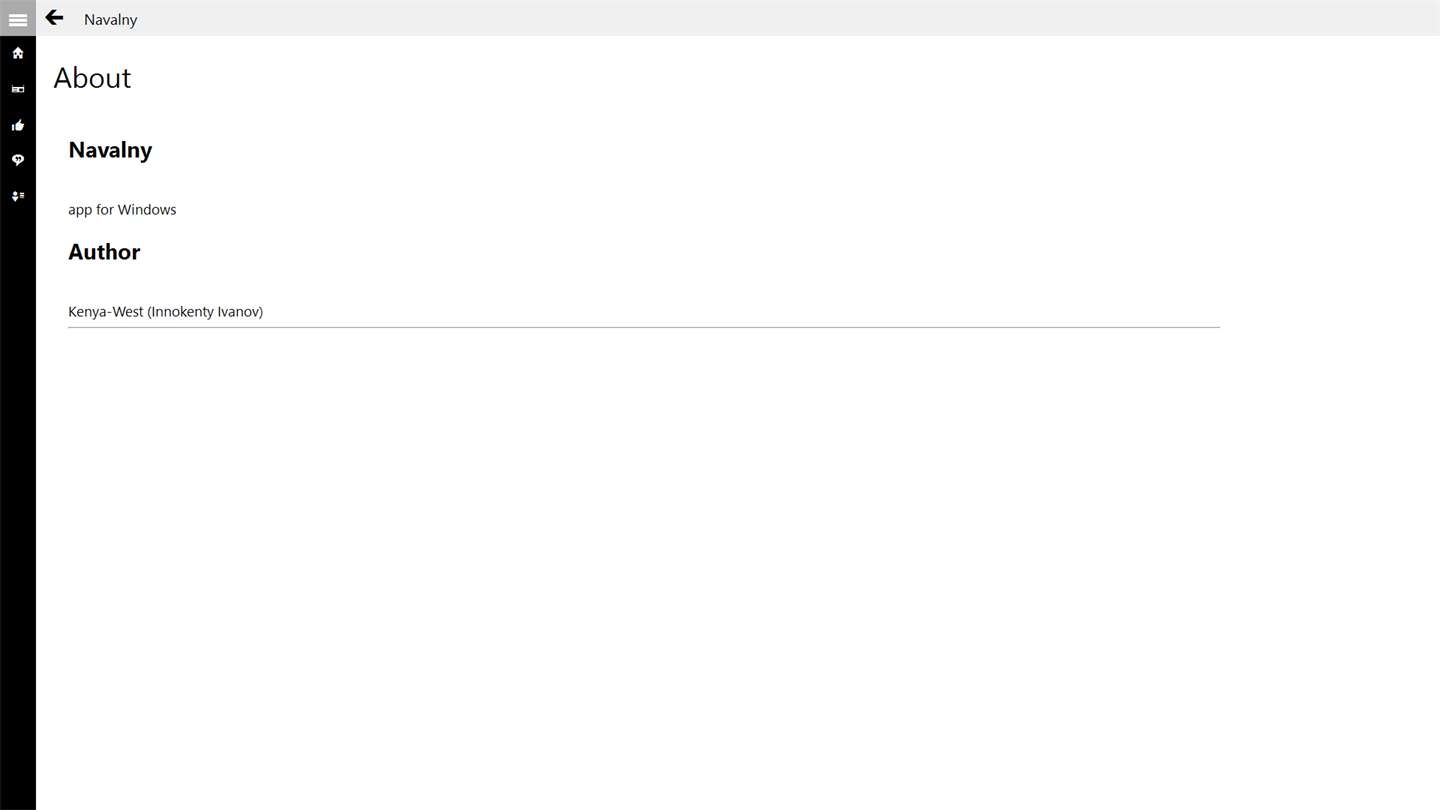Select the bold Navalny heading
1440x810 pixels.
point(110,150)
